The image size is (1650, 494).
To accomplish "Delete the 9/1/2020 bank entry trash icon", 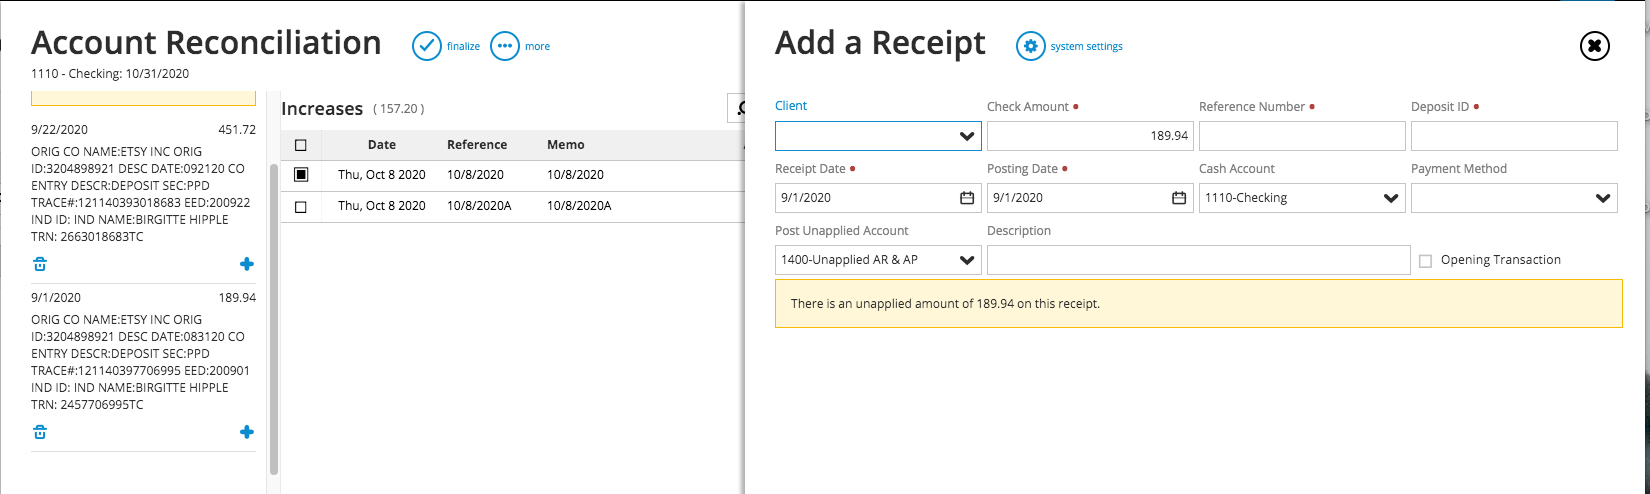I will (40, 432).
